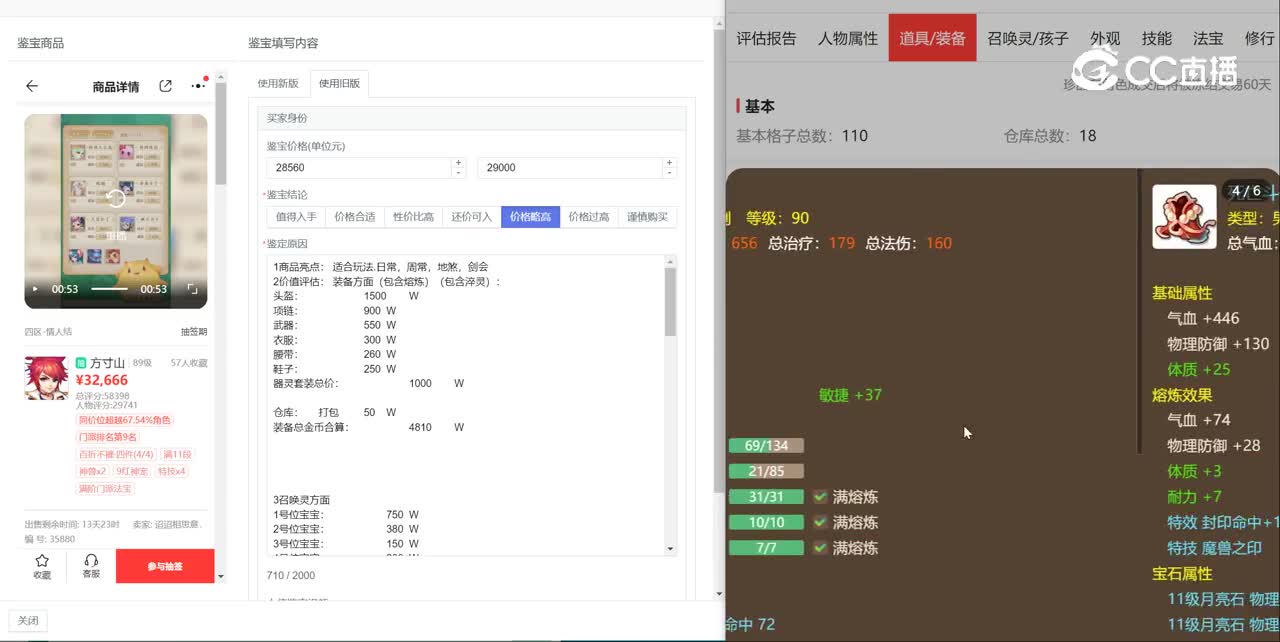Select the 价格略高 appraisal conclusion
The image size is (1280, 642).
pos(530,217)
